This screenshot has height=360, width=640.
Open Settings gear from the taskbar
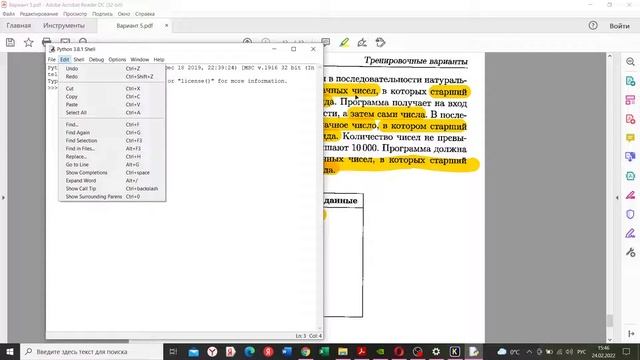436,351
